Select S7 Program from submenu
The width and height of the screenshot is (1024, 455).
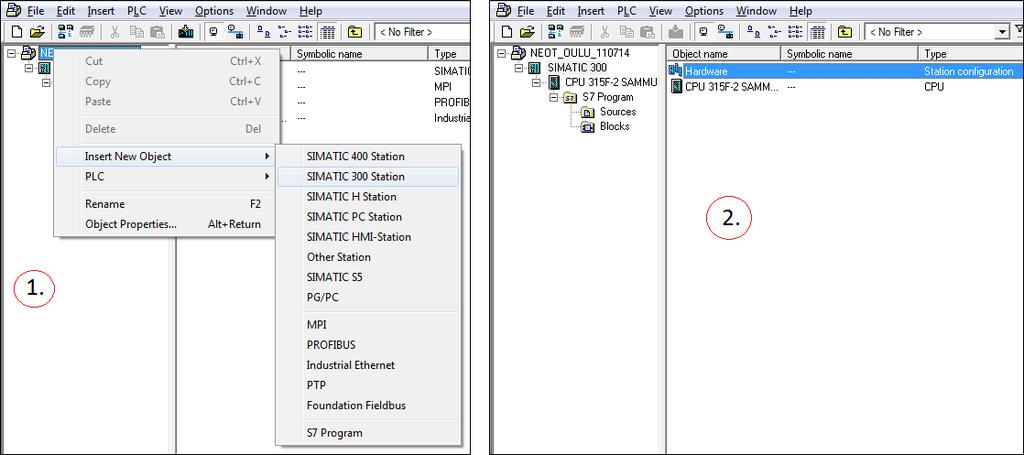pyautogui.click(x=368, y=433)
